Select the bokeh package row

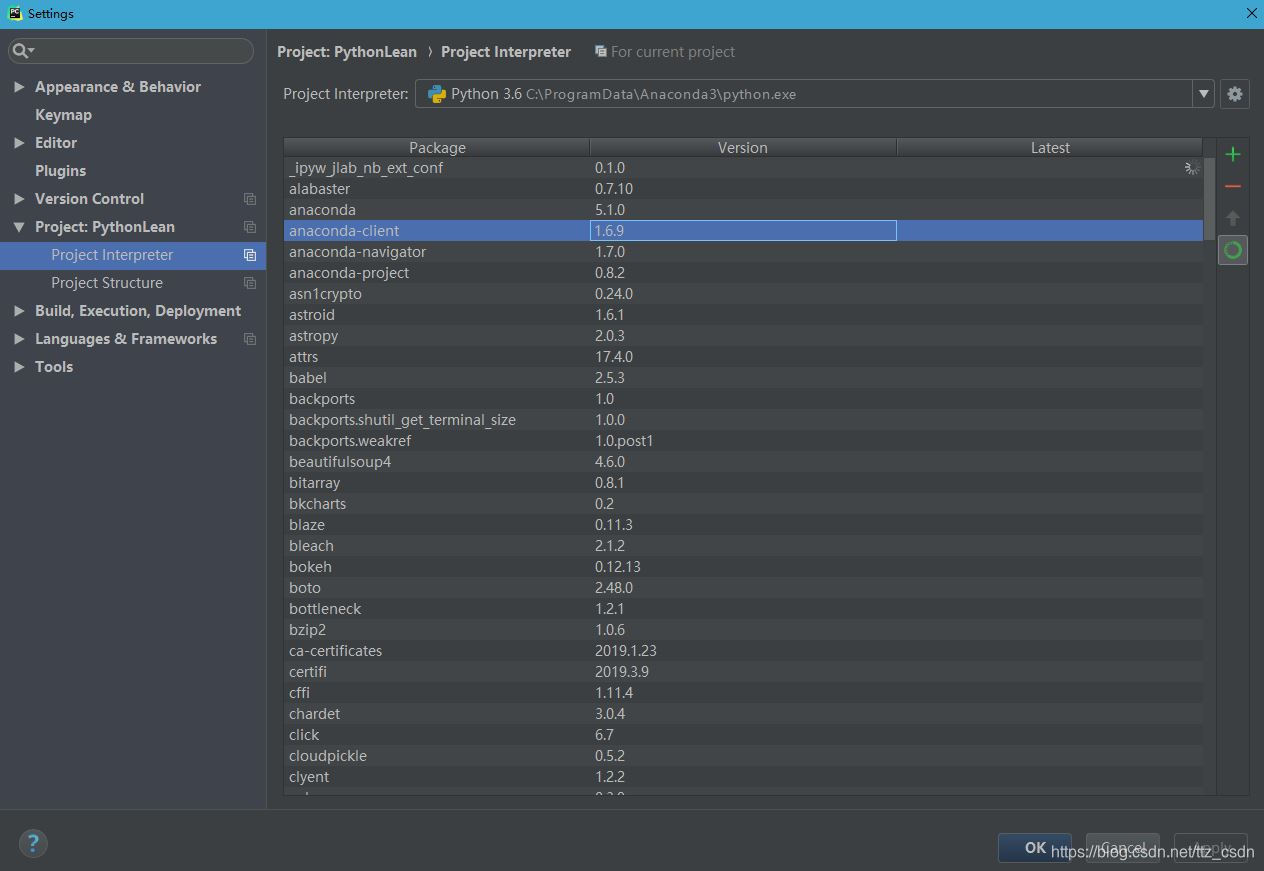point(743,567)
